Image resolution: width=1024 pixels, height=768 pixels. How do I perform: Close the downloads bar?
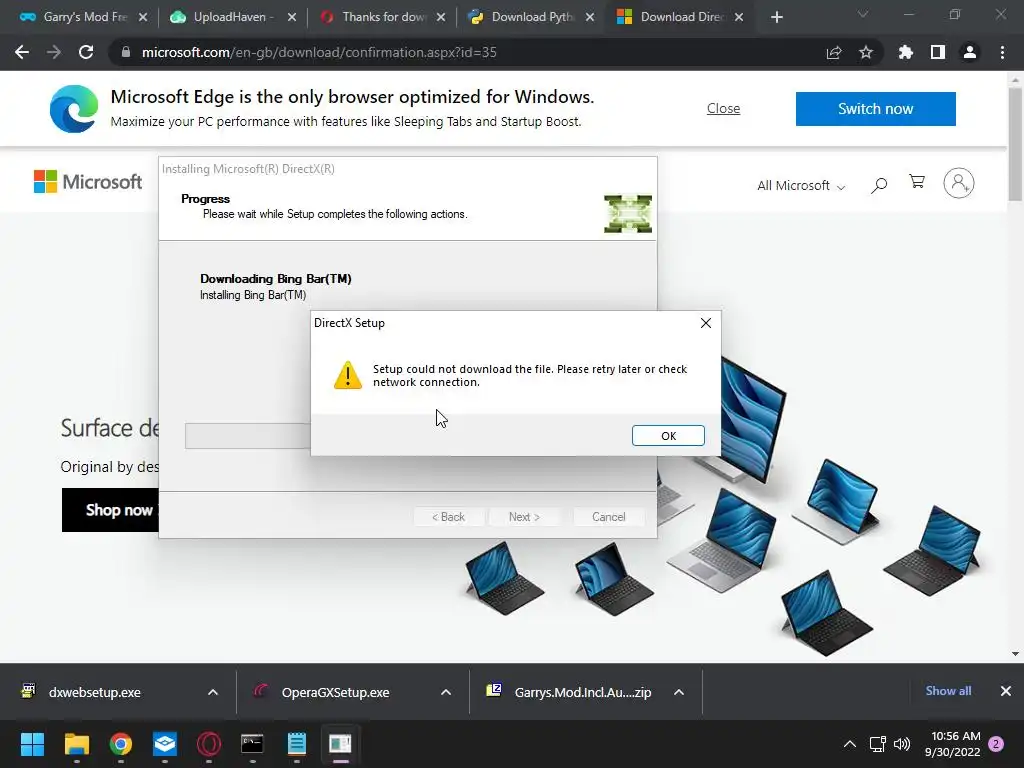(x=1006, y=691)
